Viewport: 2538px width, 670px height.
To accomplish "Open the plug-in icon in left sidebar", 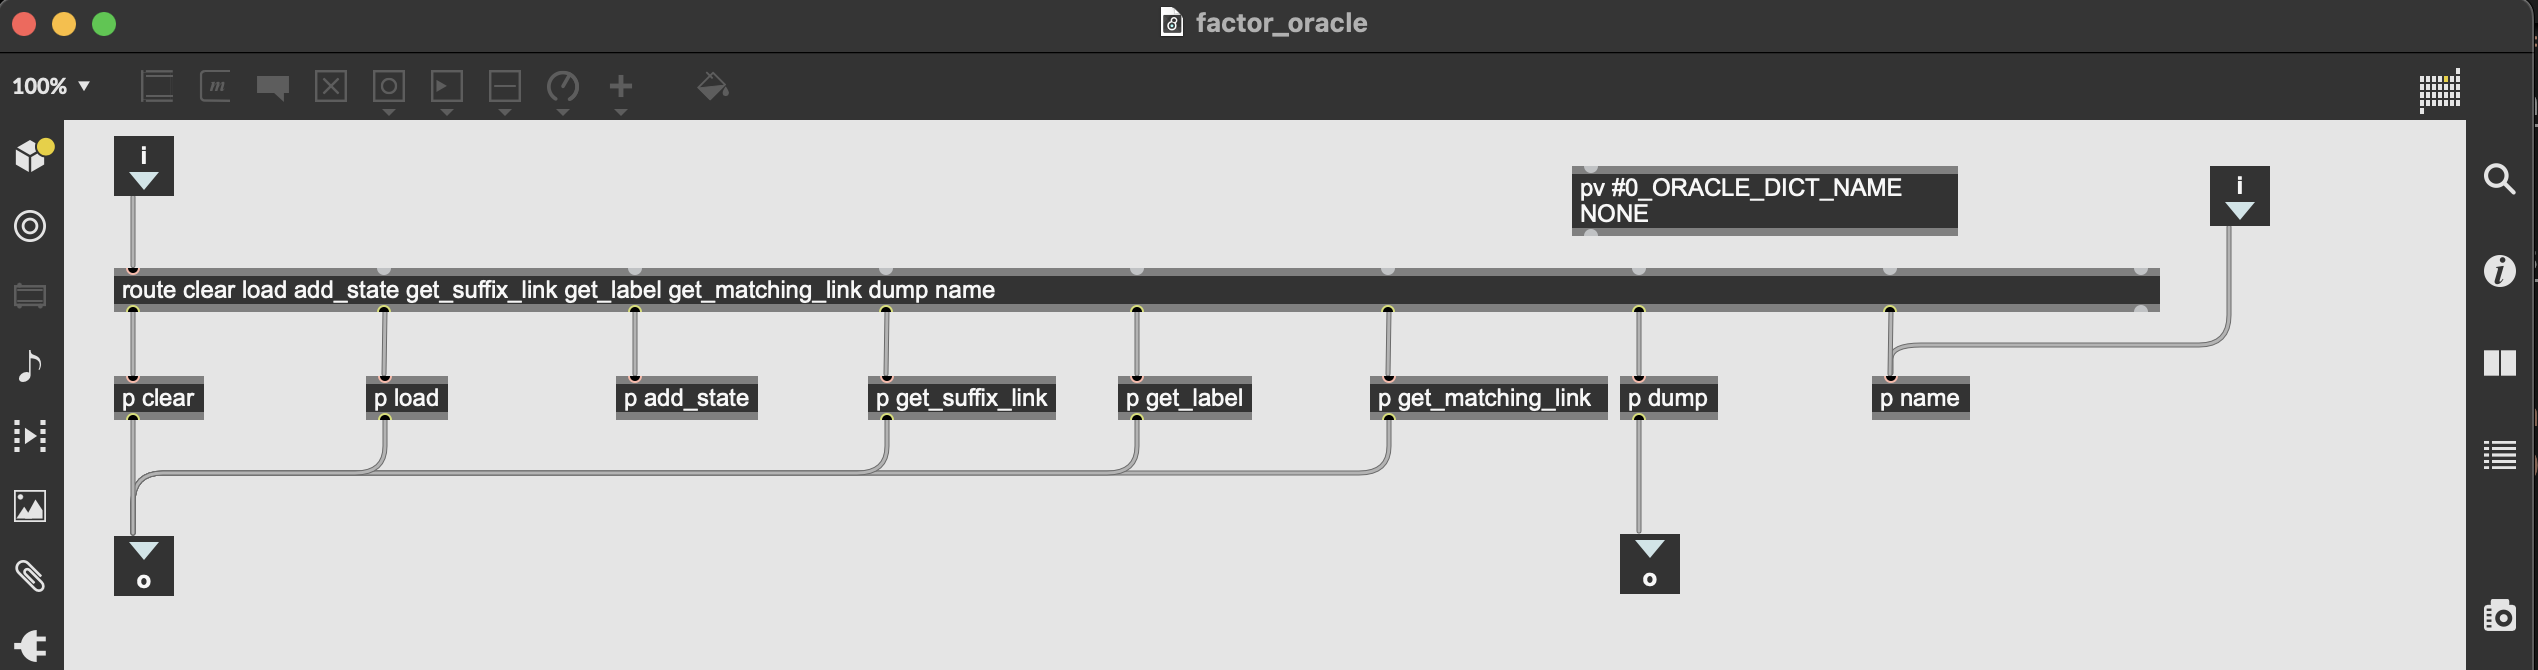I will (30, 645).
